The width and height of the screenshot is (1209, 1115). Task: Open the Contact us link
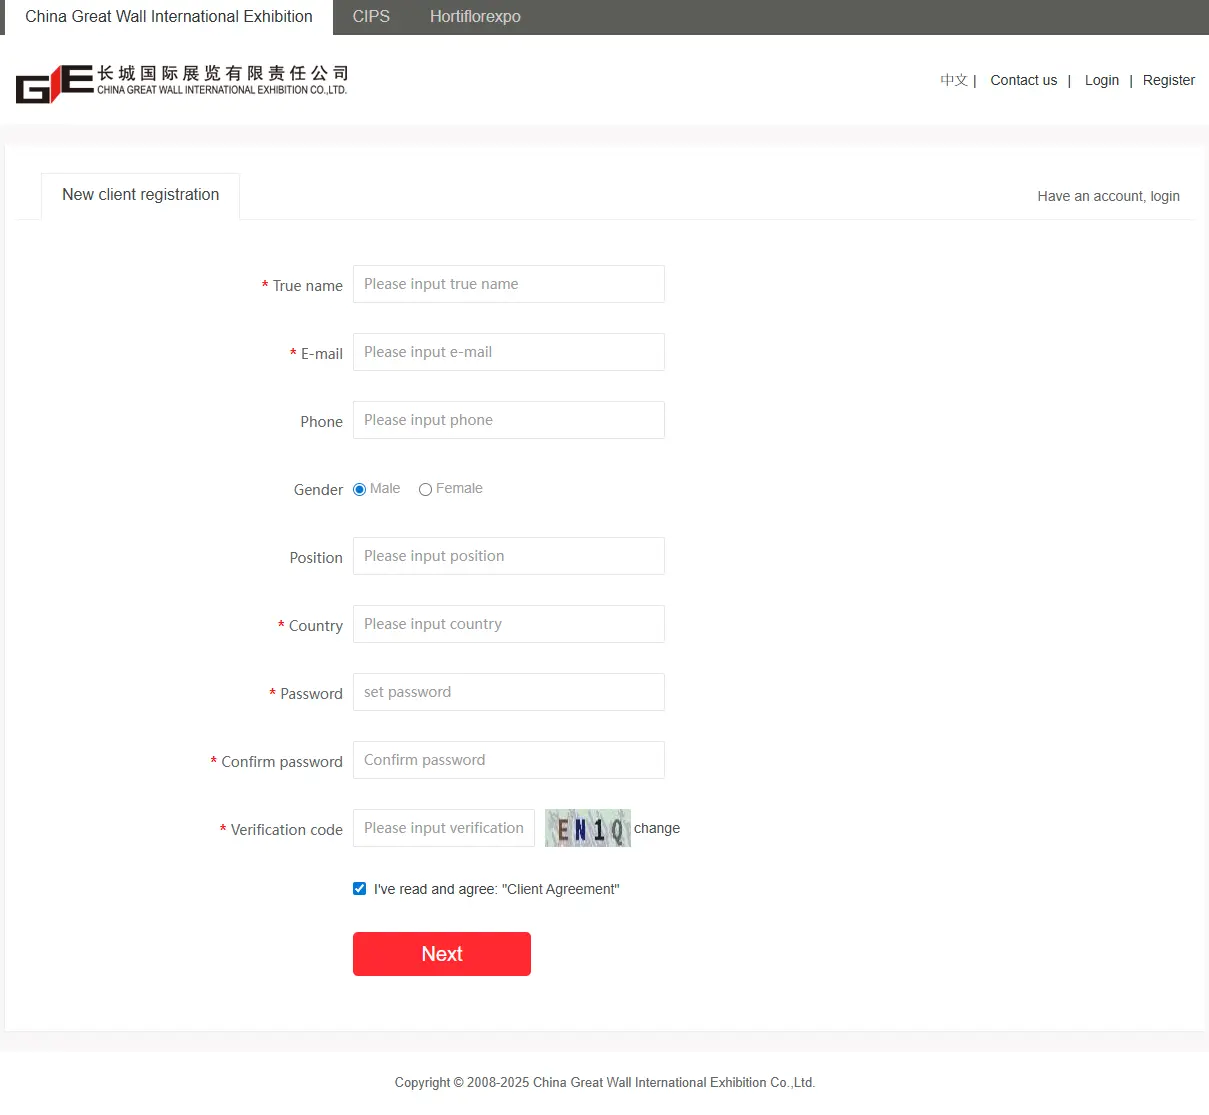[1023, 80]
